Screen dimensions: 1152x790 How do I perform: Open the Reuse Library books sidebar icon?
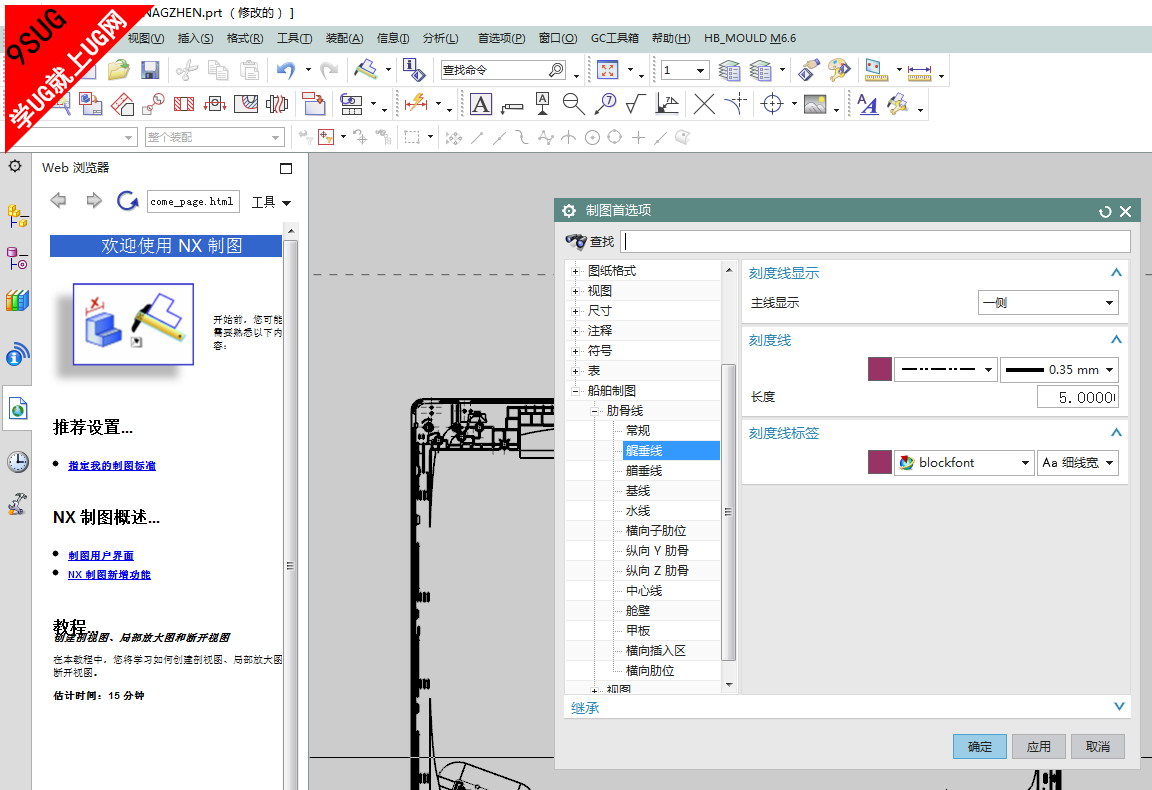click(x=17, y=300)
